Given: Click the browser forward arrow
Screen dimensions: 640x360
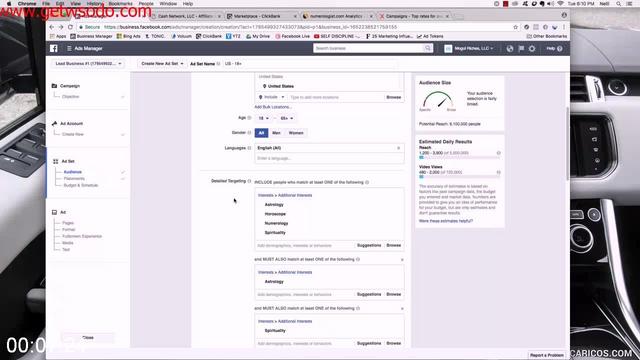Looking at the screenshot, I should click(61, 27).
